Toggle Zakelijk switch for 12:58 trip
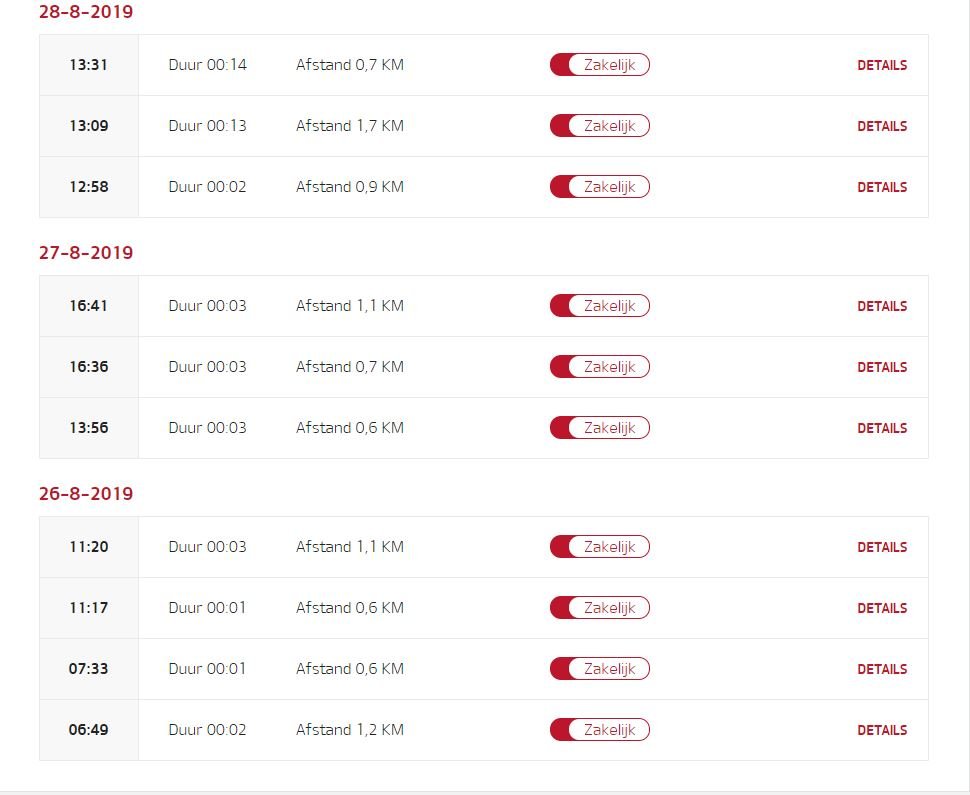 tap(599, 187)
